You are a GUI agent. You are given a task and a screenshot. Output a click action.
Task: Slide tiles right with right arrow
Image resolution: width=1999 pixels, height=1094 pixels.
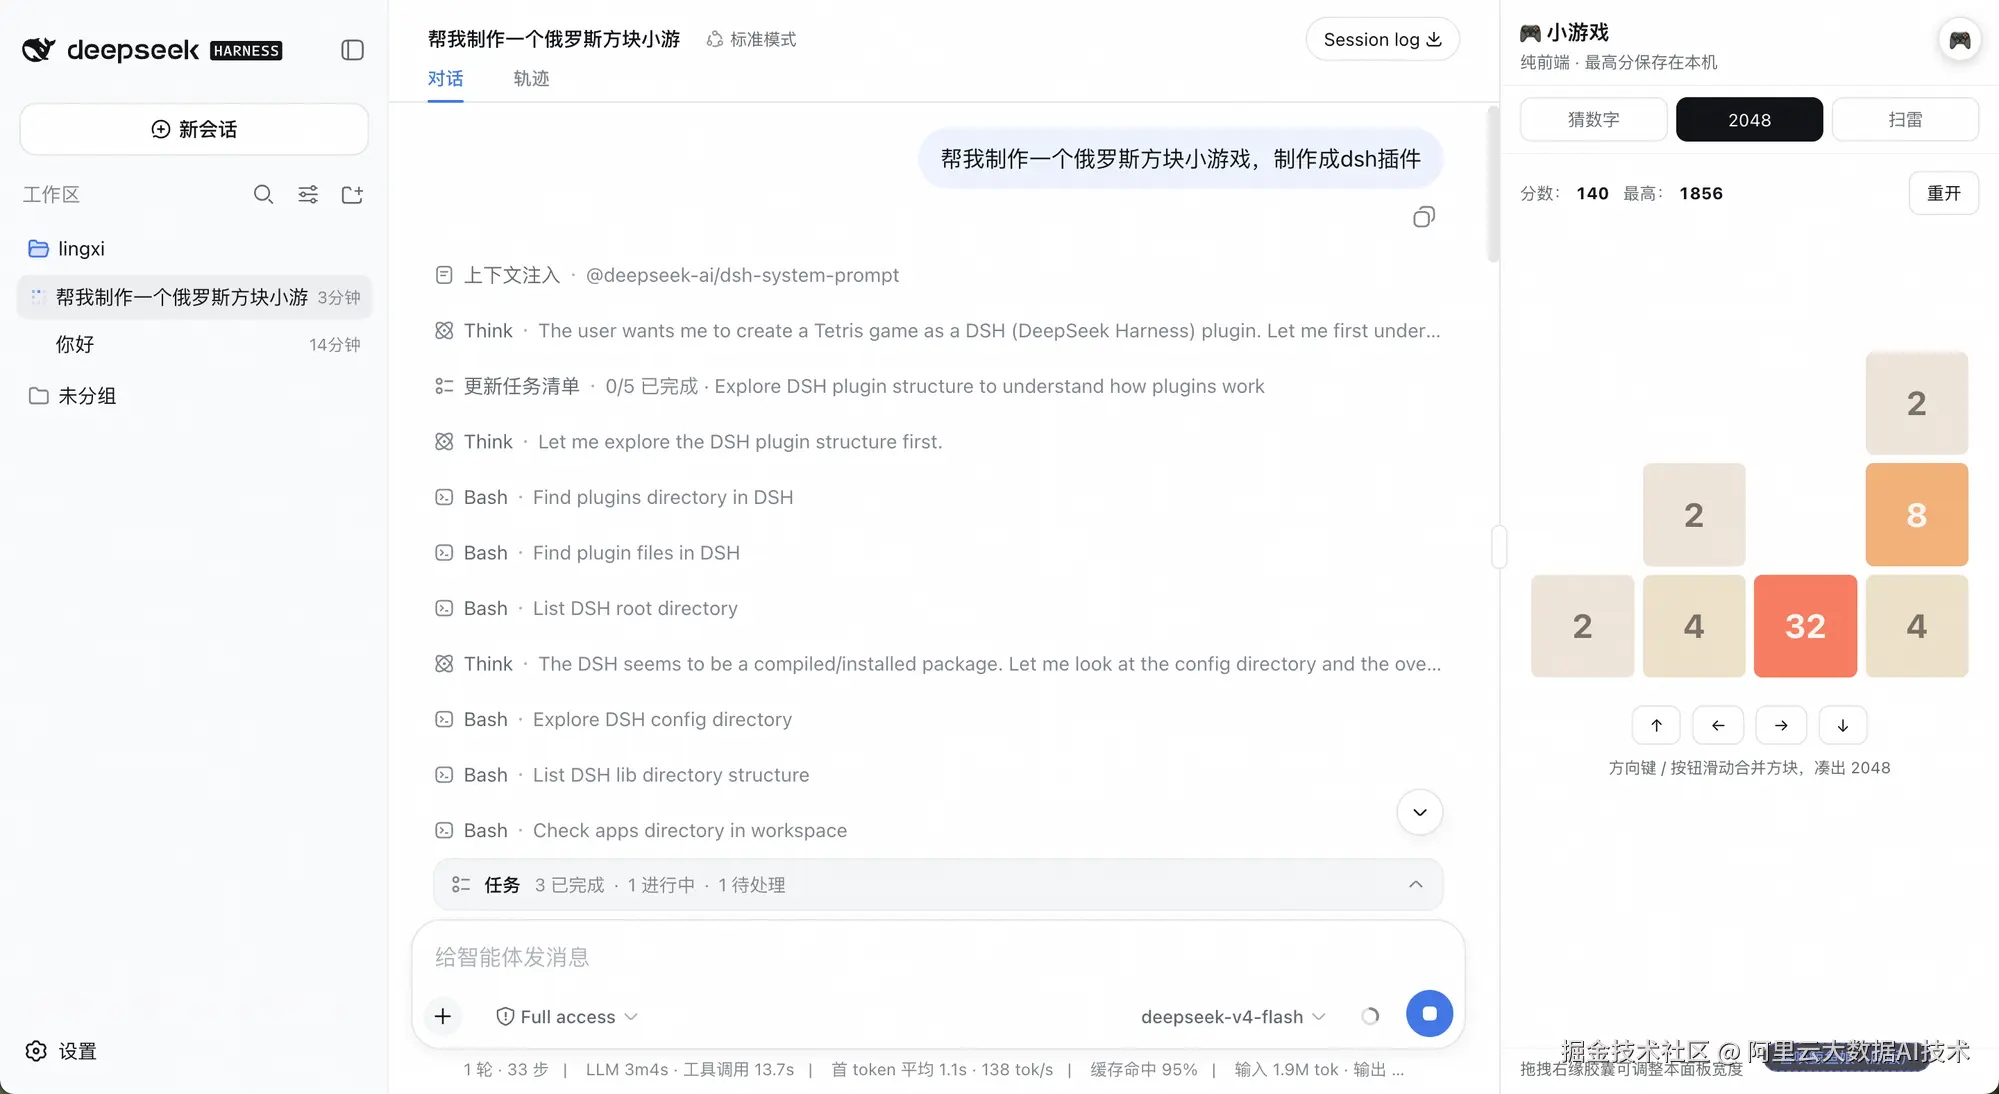pos(1781,725)
